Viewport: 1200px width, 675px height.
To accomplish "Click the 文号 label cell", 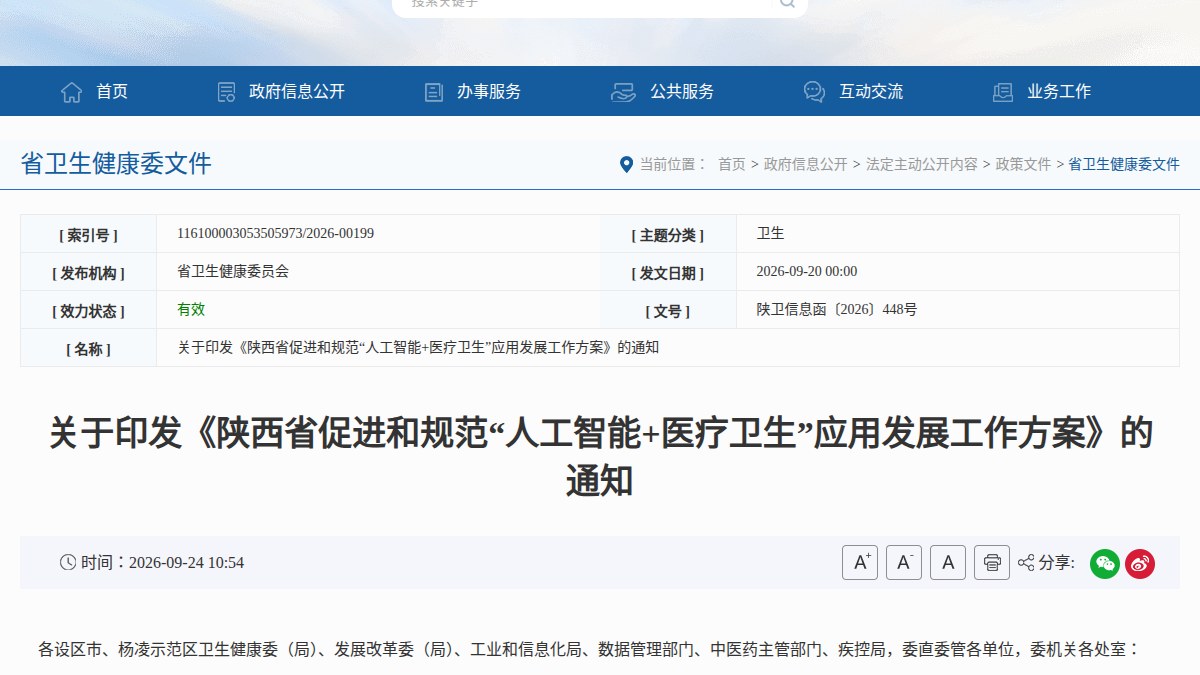I will pos(668,311).
